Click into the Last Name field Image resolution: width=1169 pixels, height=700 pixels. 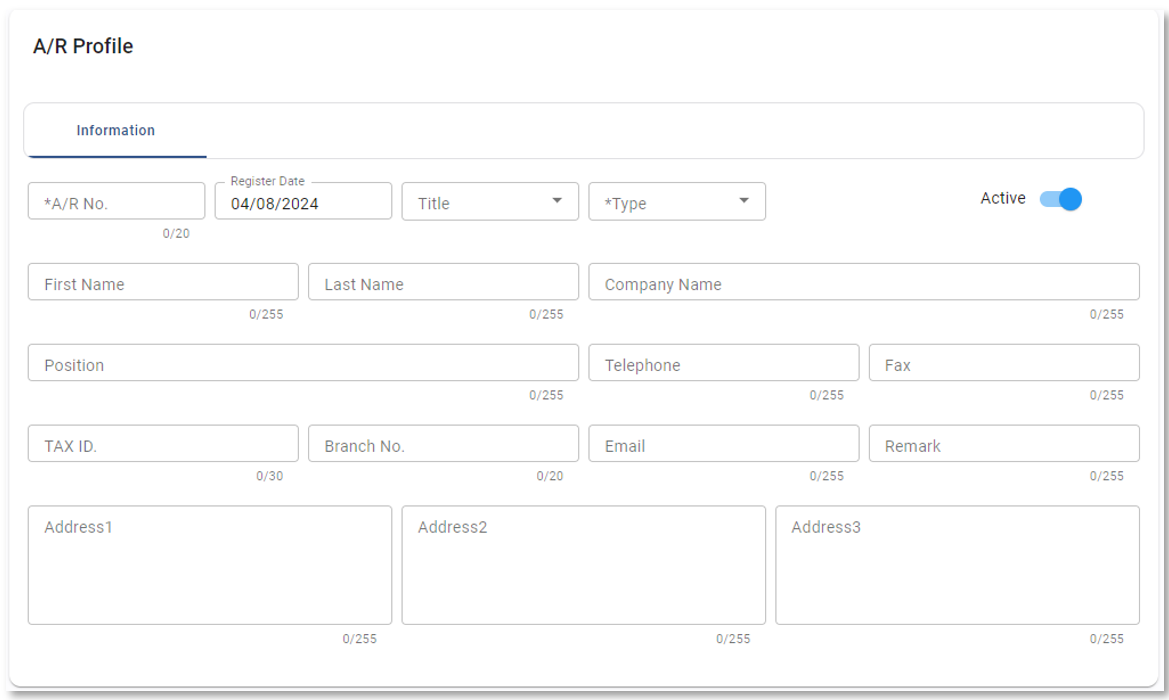[443, 283]
